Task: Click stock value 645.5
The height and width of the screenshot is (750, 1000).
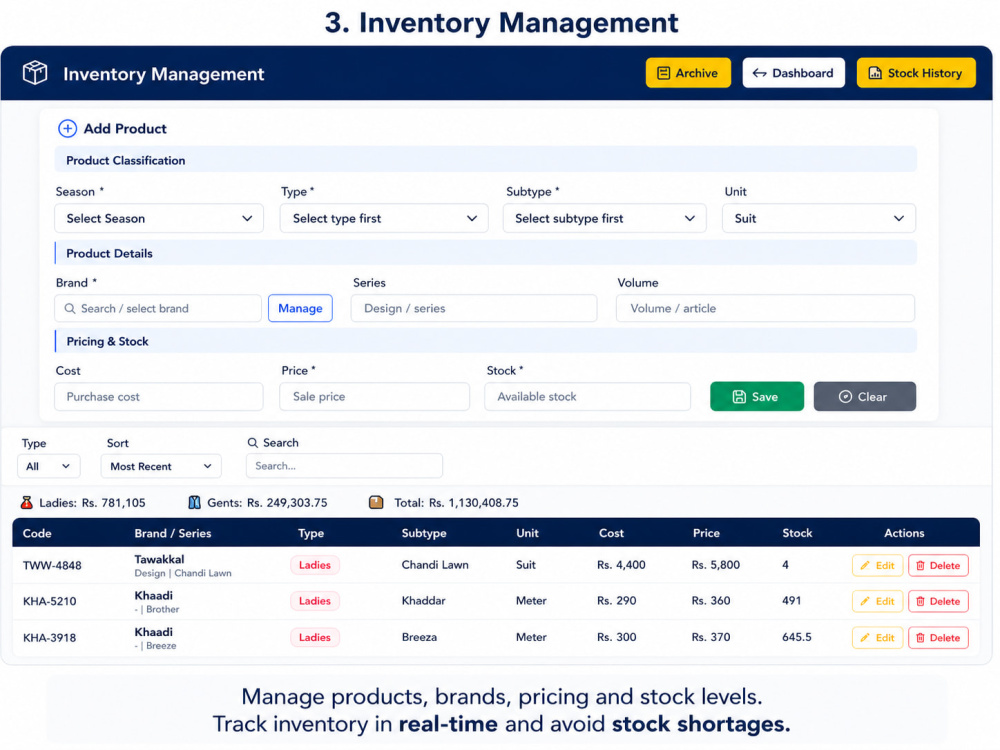Action: point(797,637)
